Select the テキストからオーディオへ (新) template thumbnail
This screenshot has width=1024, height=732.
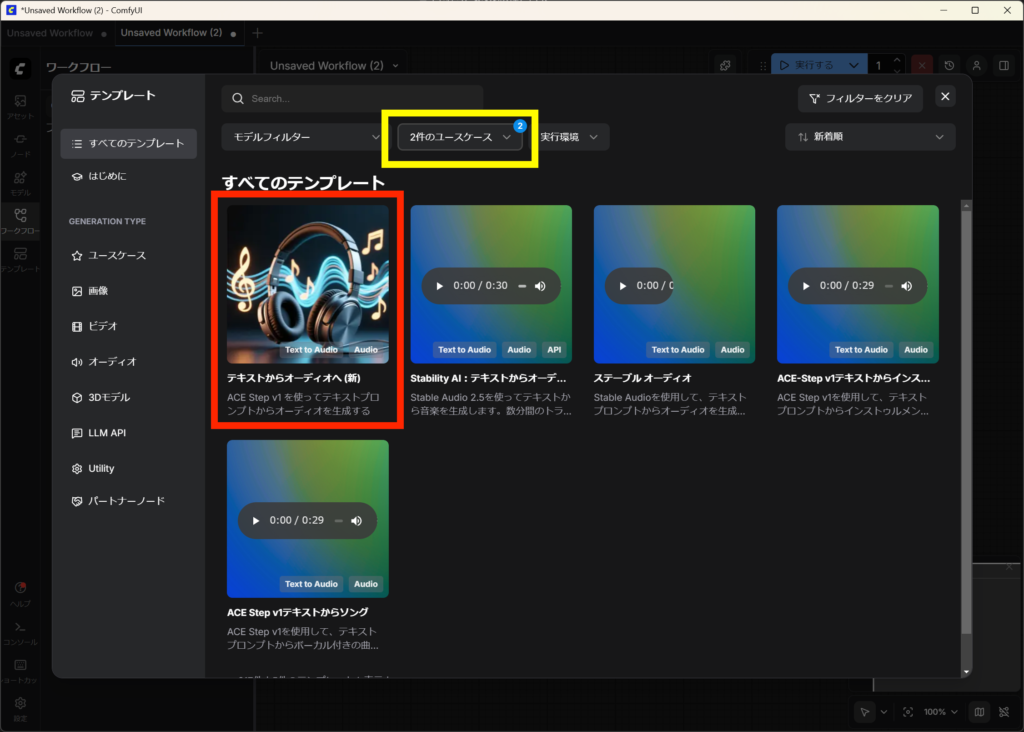[307, 283]
